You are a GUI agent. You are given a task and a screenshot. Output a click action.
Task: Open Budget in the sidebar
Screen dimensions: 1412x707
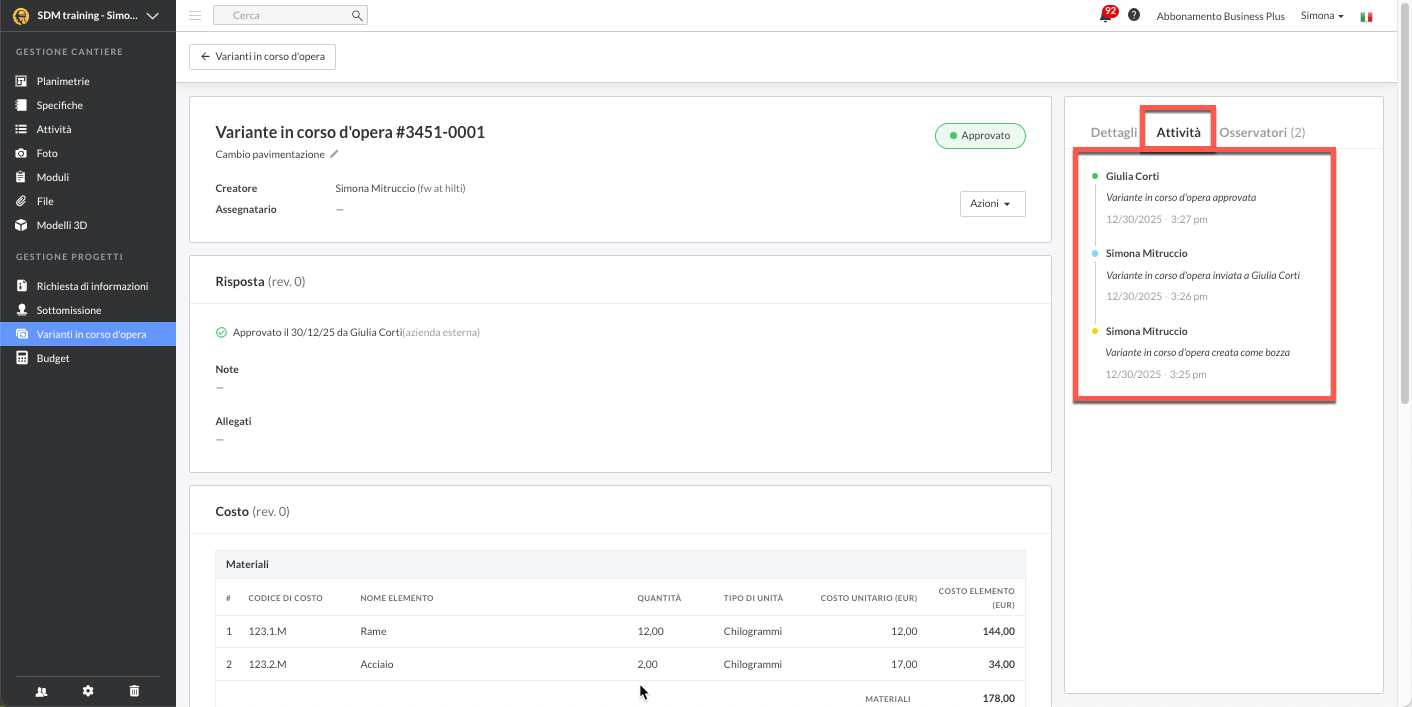click(53, 358)
